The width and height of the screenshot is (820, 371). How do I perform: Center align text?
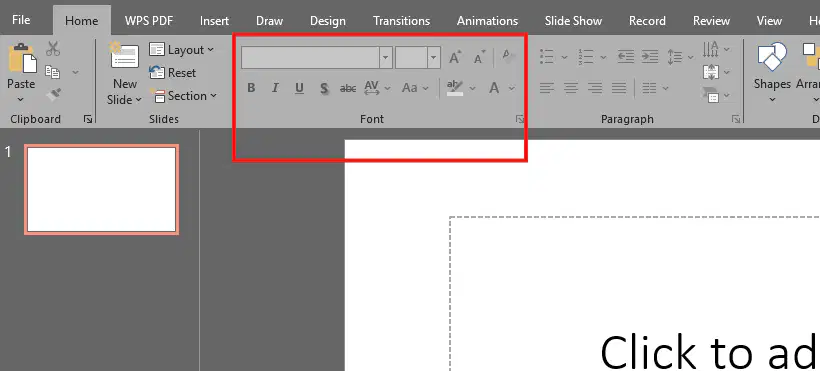[x=571, y=88]
